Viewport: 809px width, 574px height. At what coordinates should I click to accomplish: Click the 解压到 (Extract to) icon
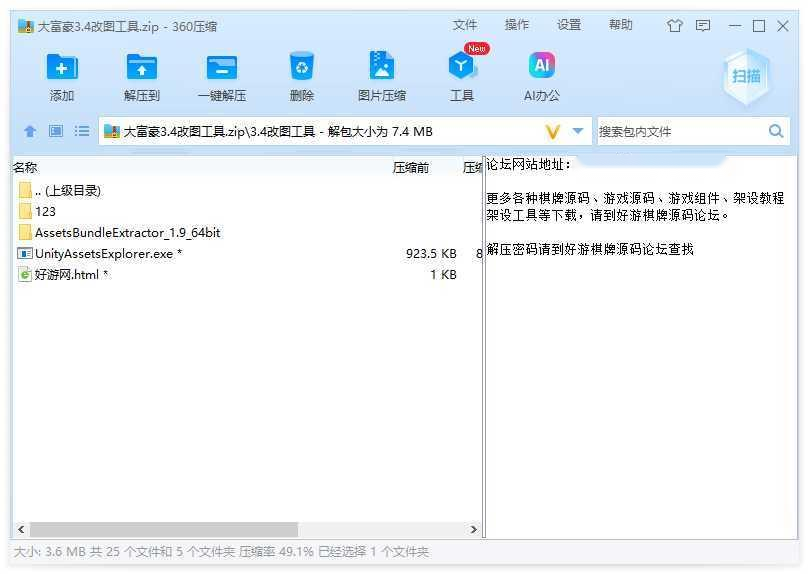pyautogui.click(x=142, y=68)
